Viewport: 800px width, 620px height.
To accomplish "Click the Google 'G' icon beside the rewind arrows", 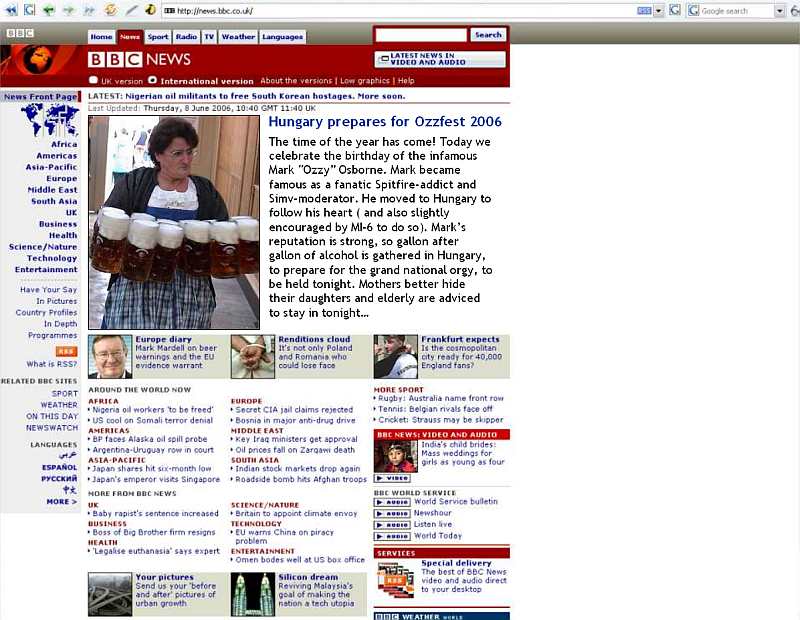I will click(x=30, y=10).
